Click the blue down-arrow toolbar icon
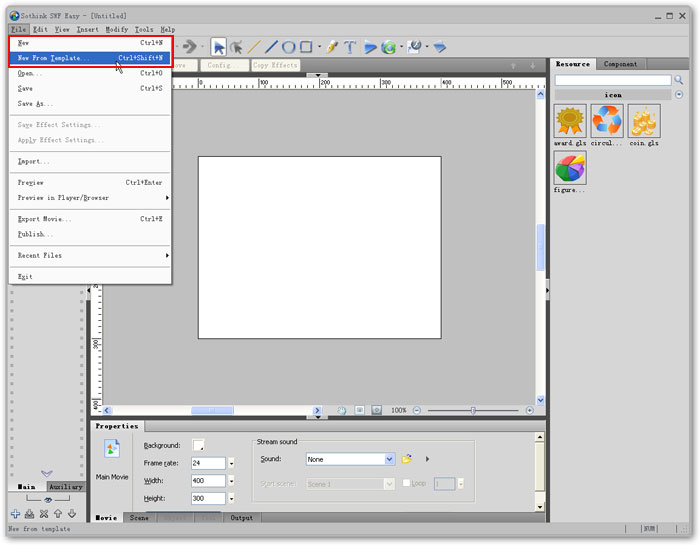The image size is (700, 545). pos(440,47)
